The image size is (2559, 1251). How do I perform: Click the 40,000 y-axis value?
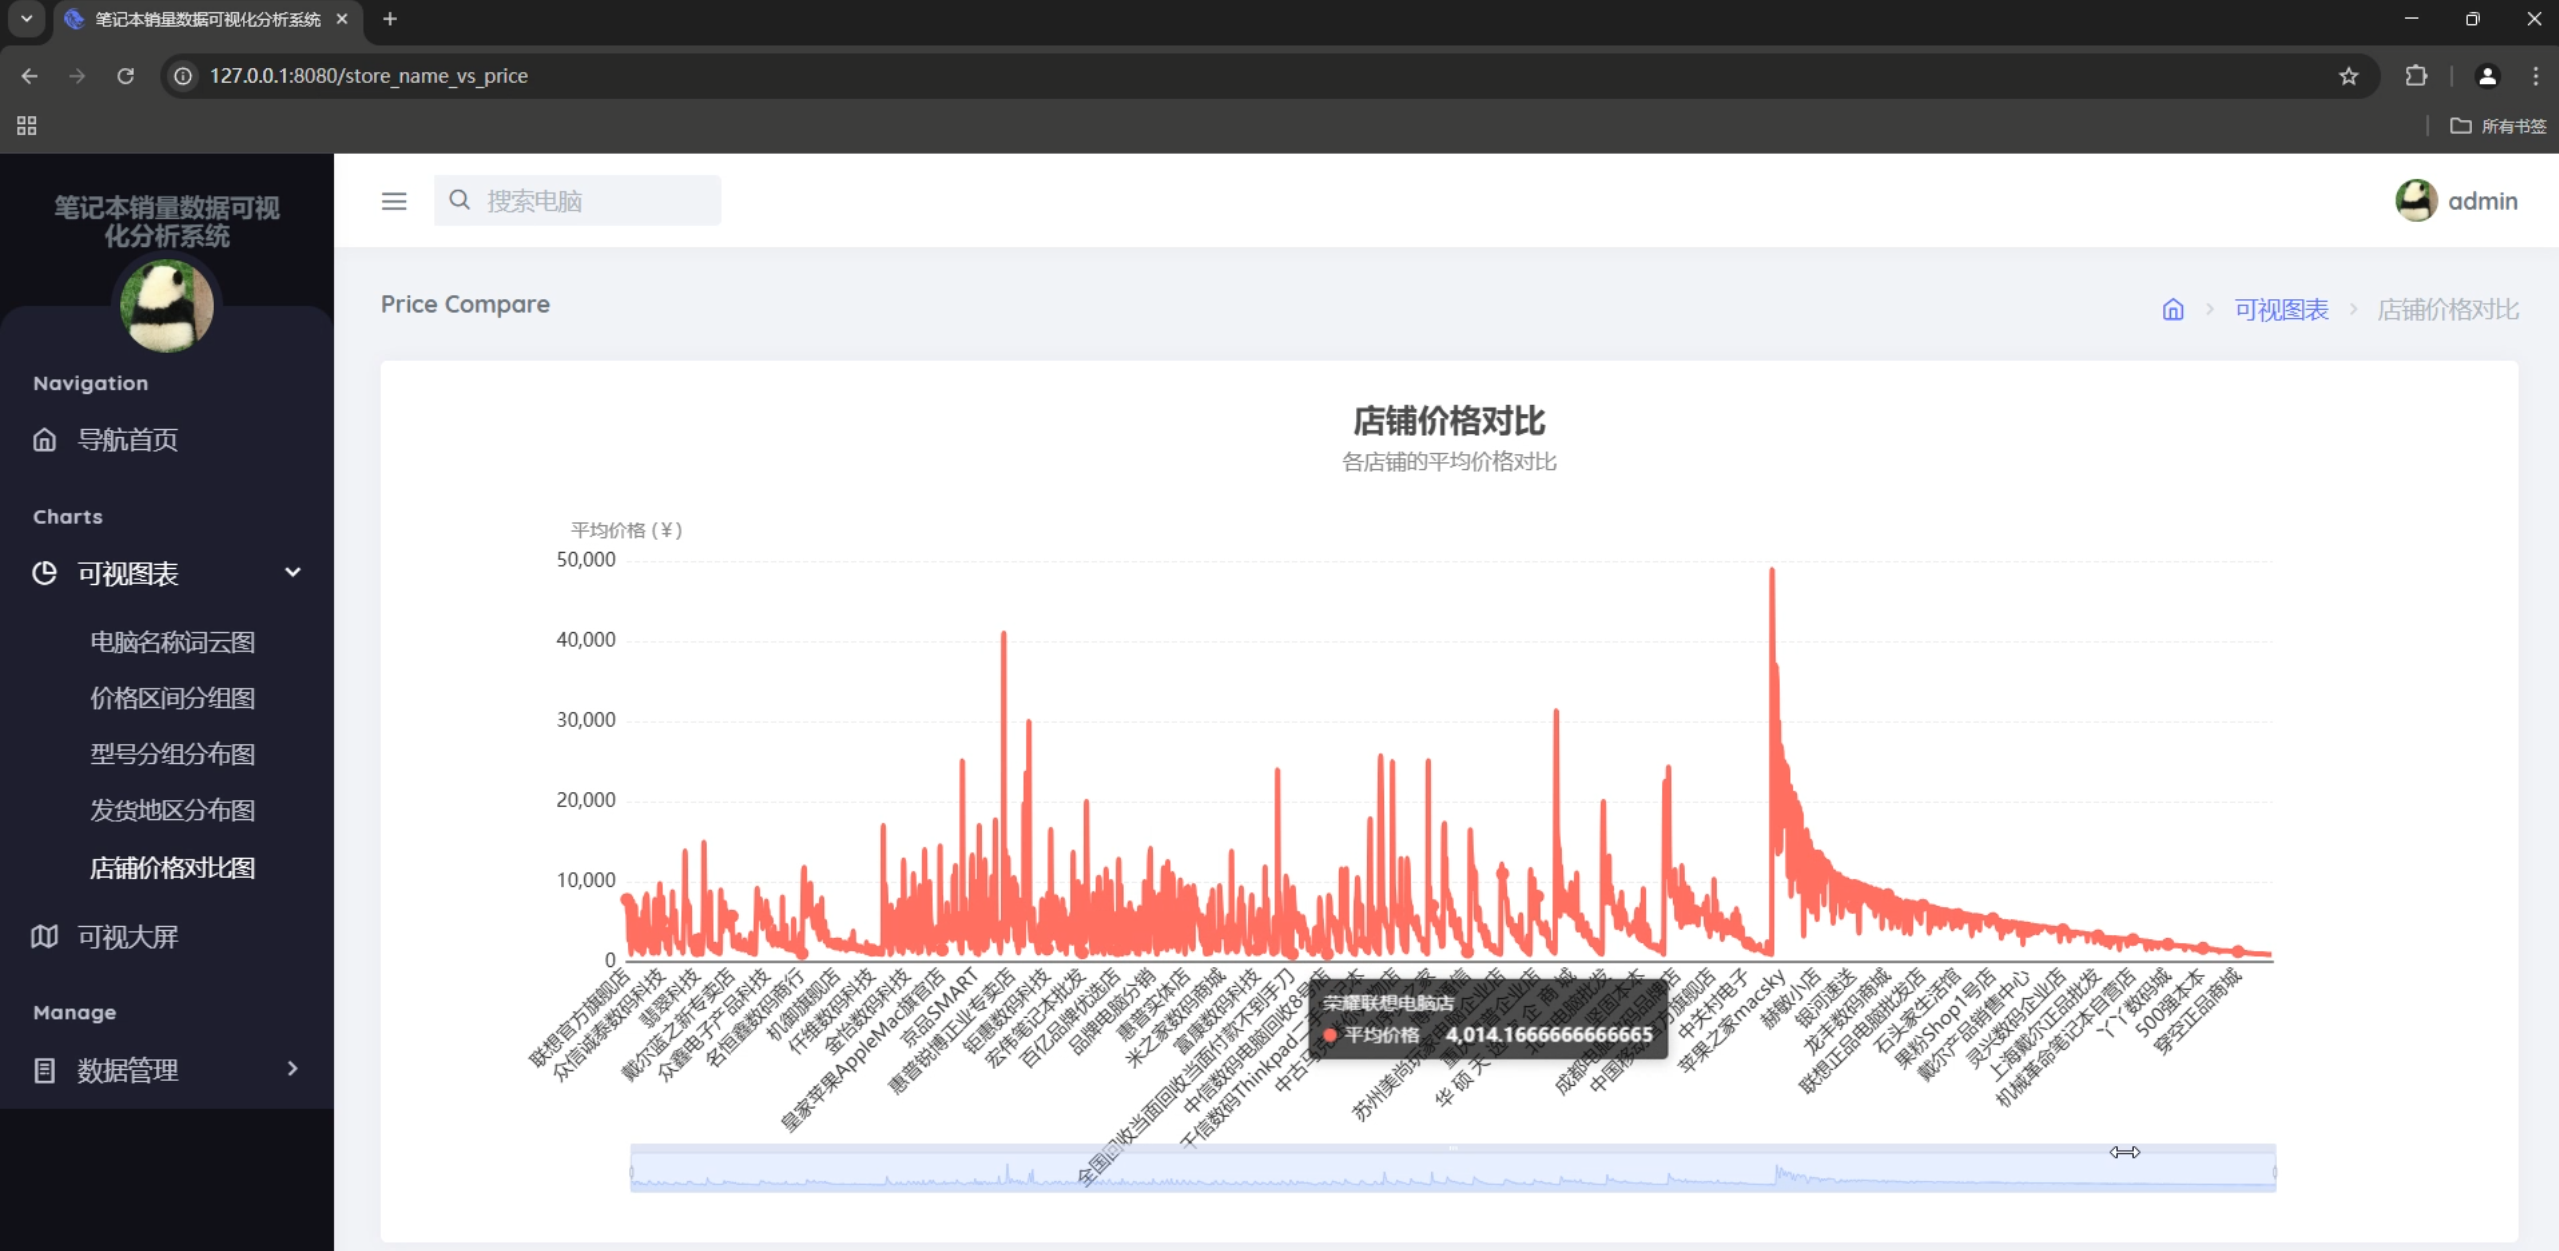tap(586, 640)
